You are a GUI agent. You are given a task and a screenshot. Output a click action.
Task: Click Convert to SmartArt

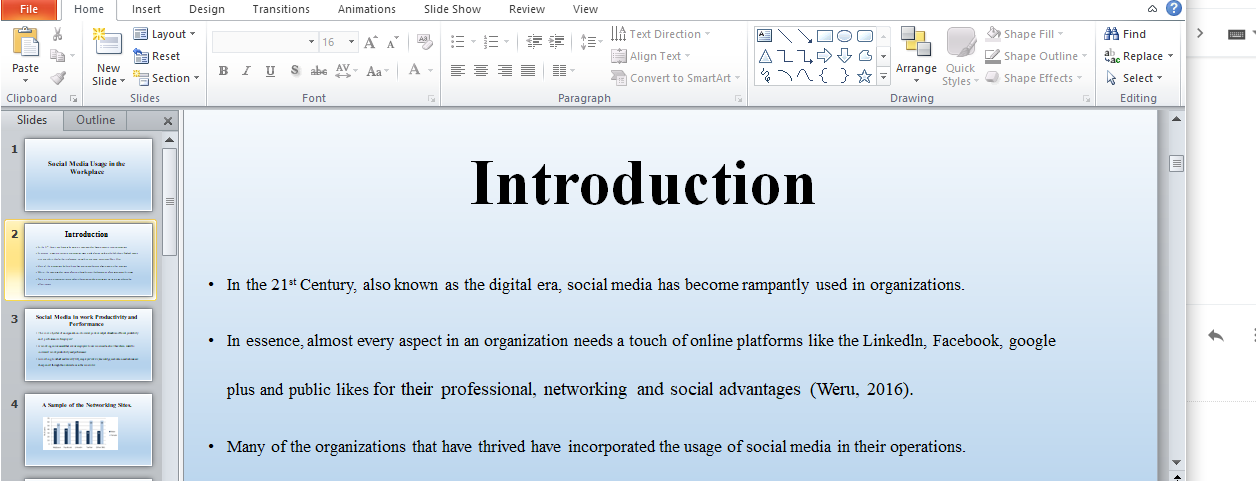click(x=675, y=78)
